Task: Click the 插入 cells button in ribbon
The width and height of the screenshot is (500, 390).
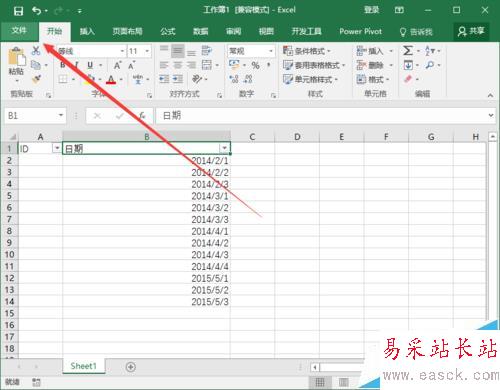Action: pyautogui.click(x=370, y=51)
